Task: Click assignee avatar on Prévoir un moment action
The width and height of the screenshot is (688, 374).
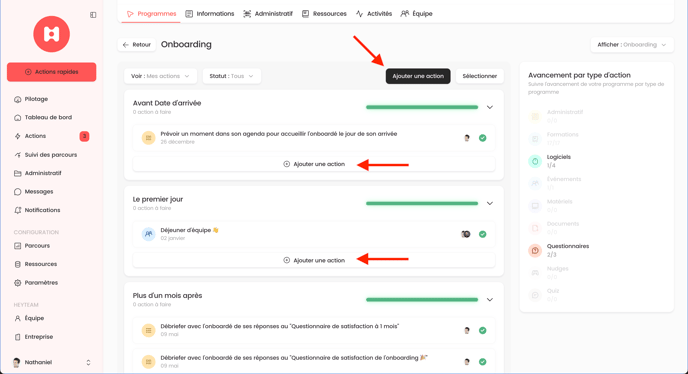Action: [467, 138]
